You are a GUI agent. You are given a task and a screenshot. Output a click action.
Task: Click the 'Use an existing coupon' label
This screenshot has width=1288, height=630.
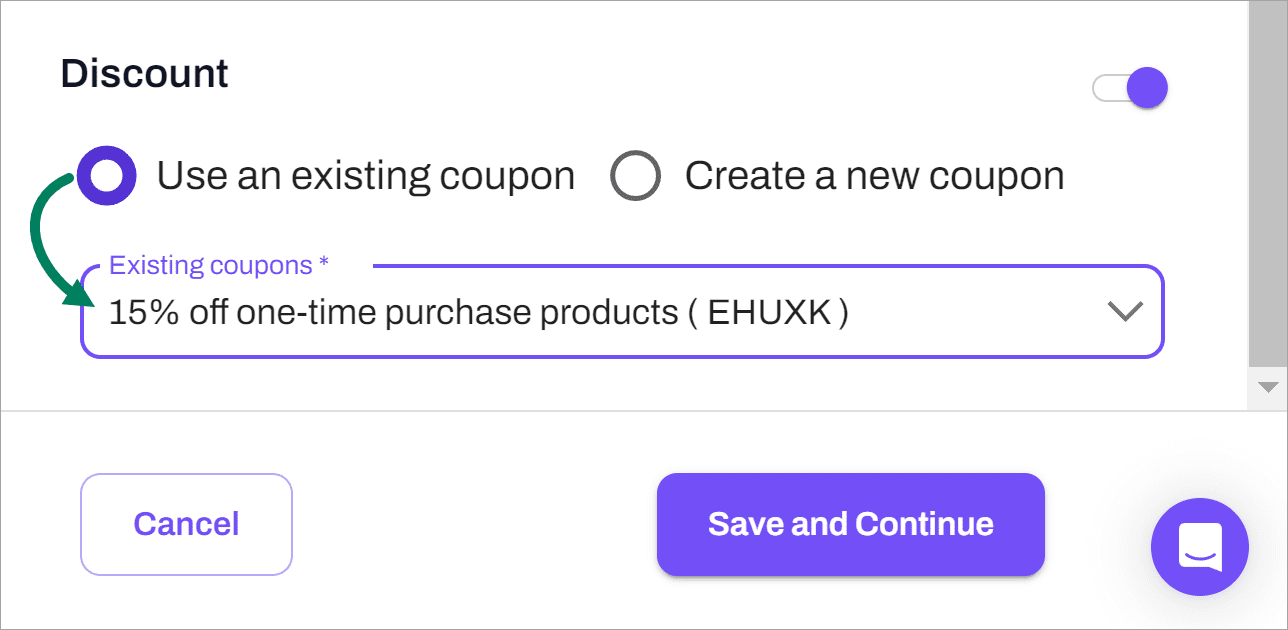tap(365, 176)
